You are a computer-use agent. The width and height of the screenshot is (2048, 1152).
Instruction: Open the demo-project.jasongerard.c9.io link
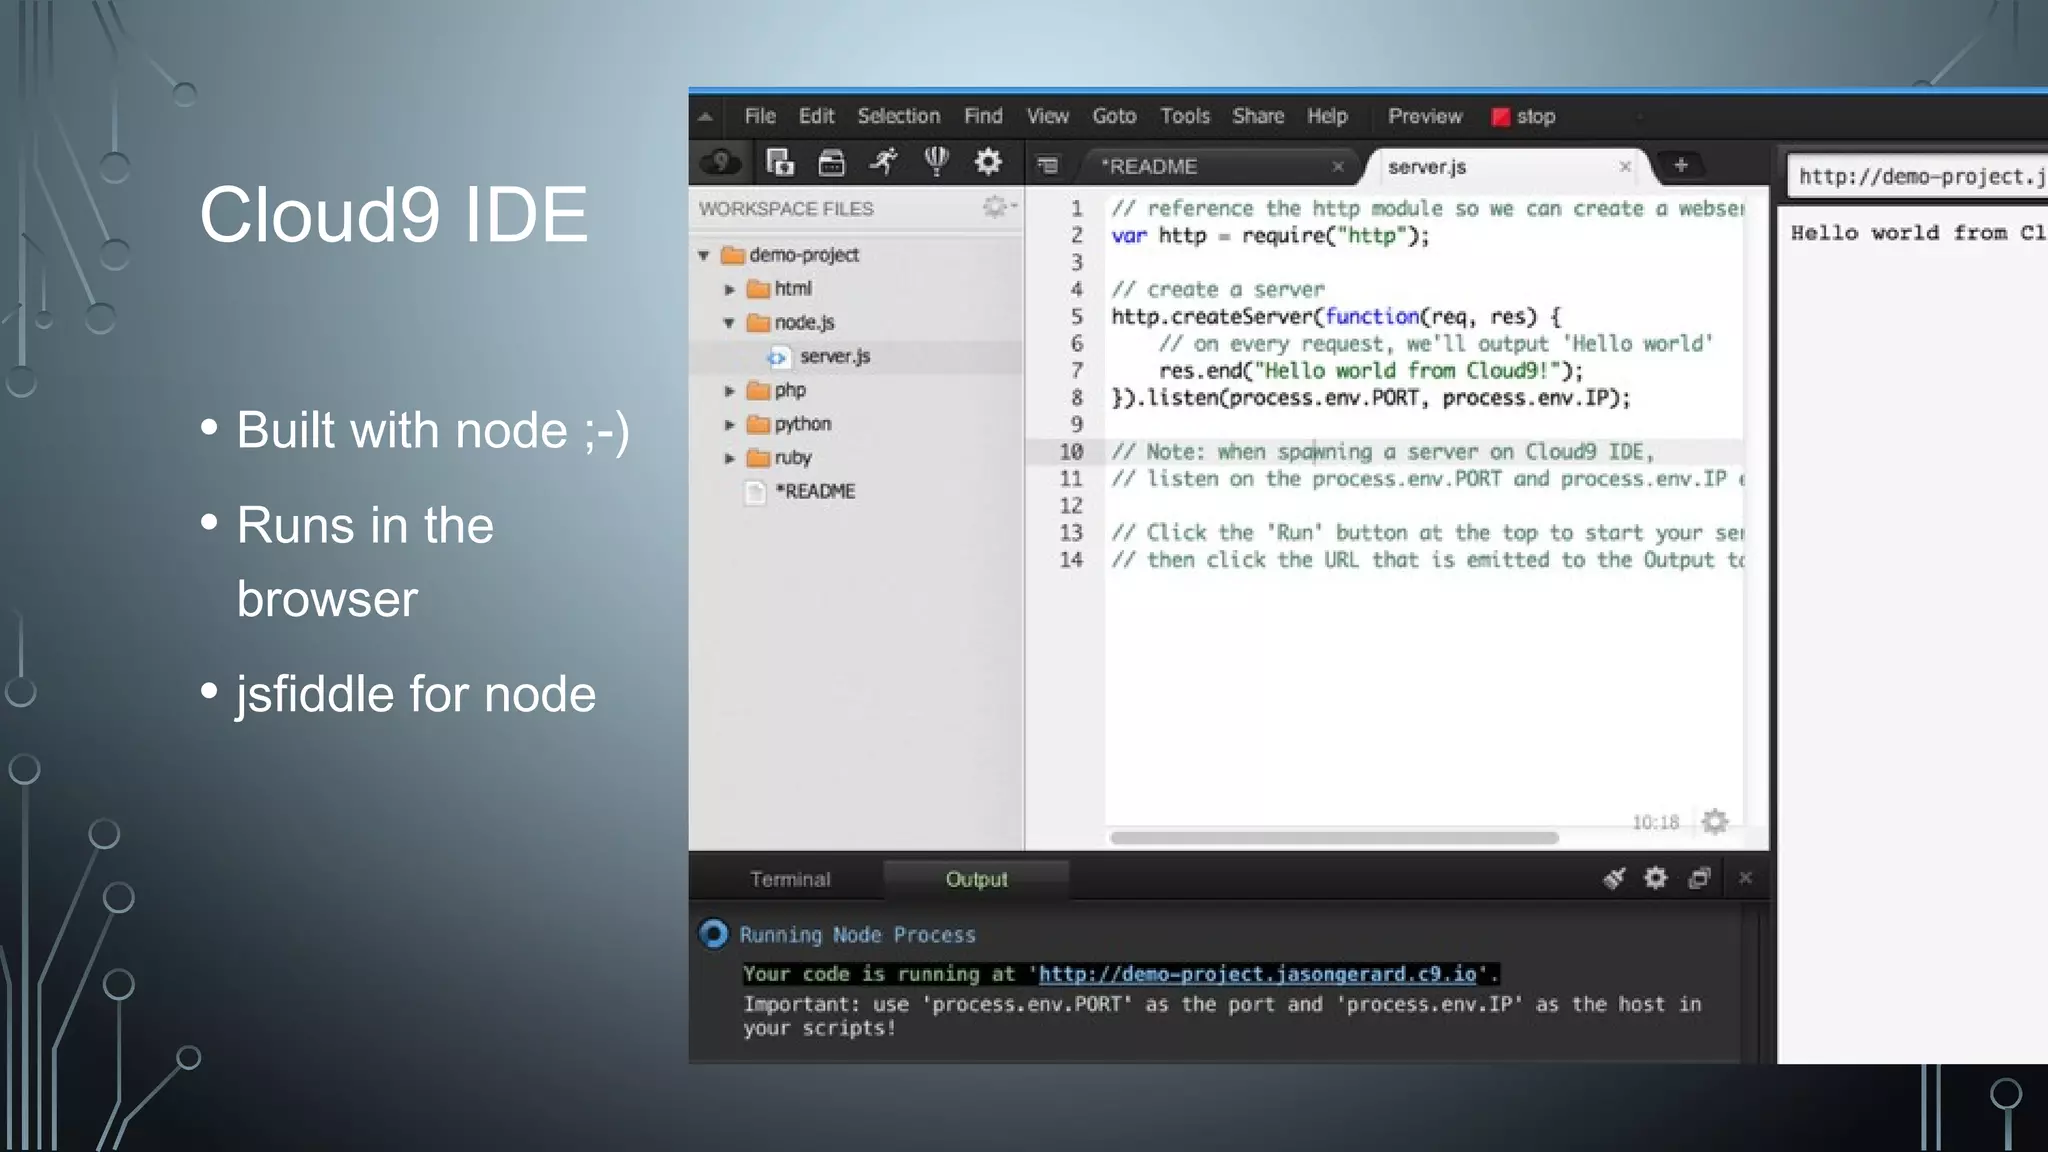1257,974
